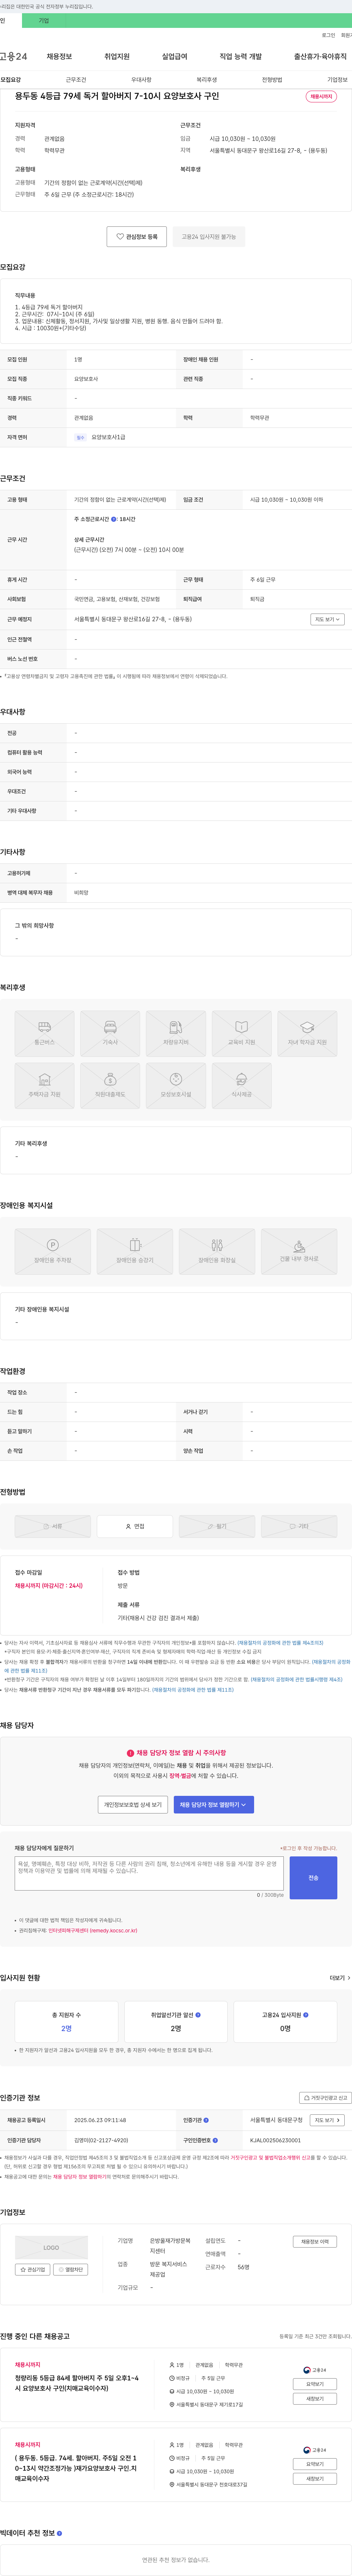Select the 기타 screening step
This screenshot has height=2576, width=352.
pos(299,1526)
